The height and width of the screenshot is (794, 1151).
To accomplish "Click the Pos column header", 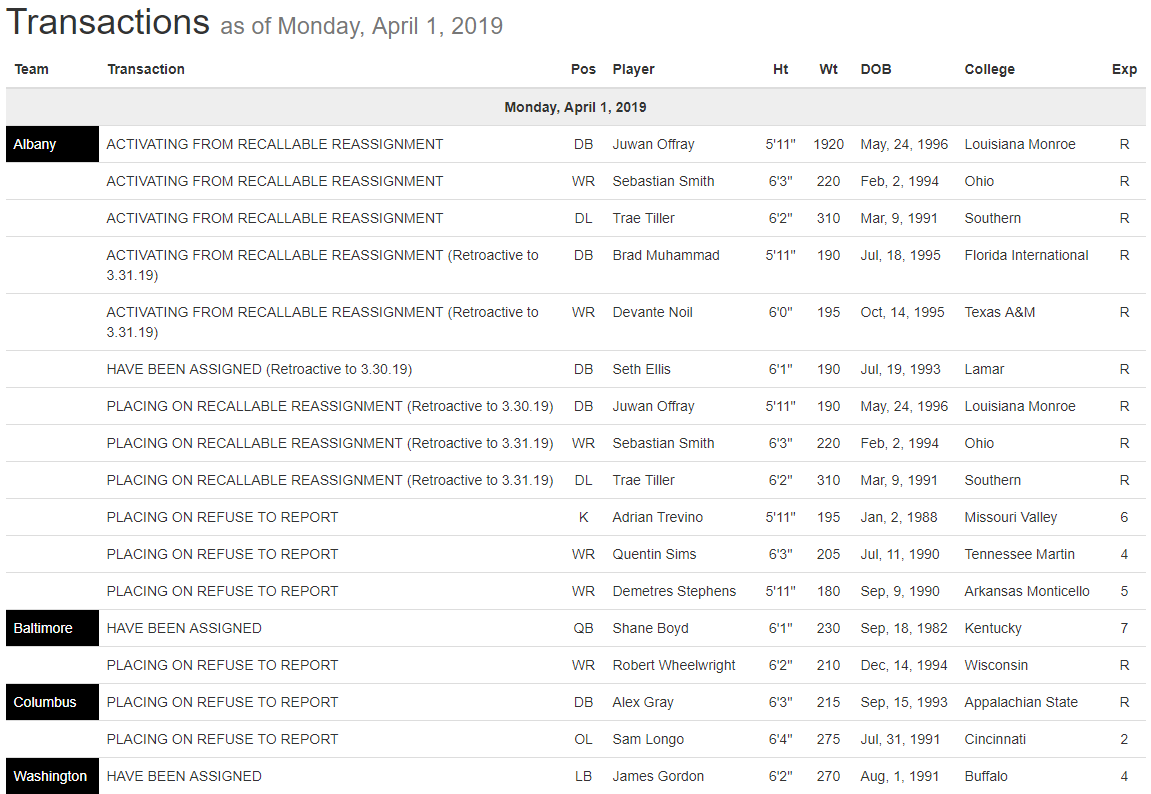I will coord(583,69).
